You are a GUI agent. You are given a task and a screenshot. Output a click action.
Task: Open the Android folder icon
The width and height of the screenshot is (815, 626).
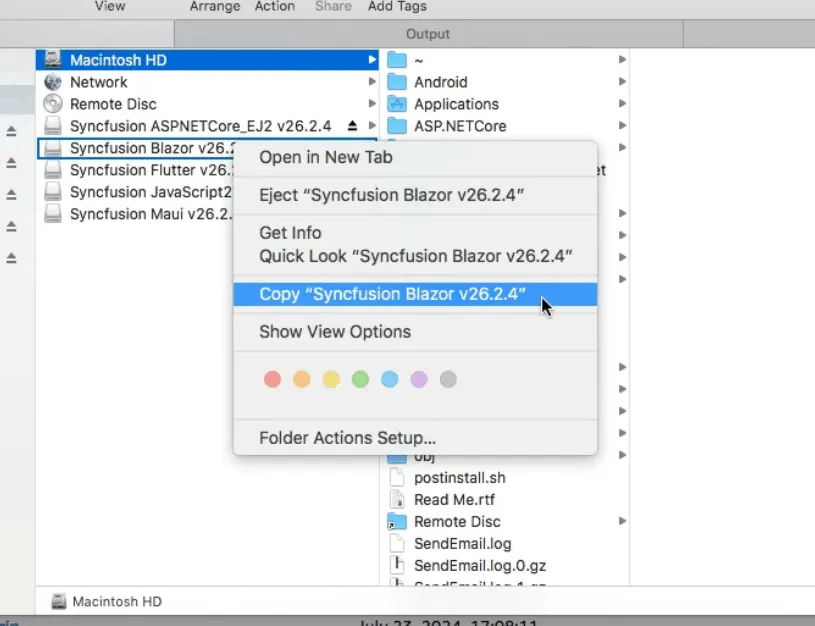[x=399, y=82]
